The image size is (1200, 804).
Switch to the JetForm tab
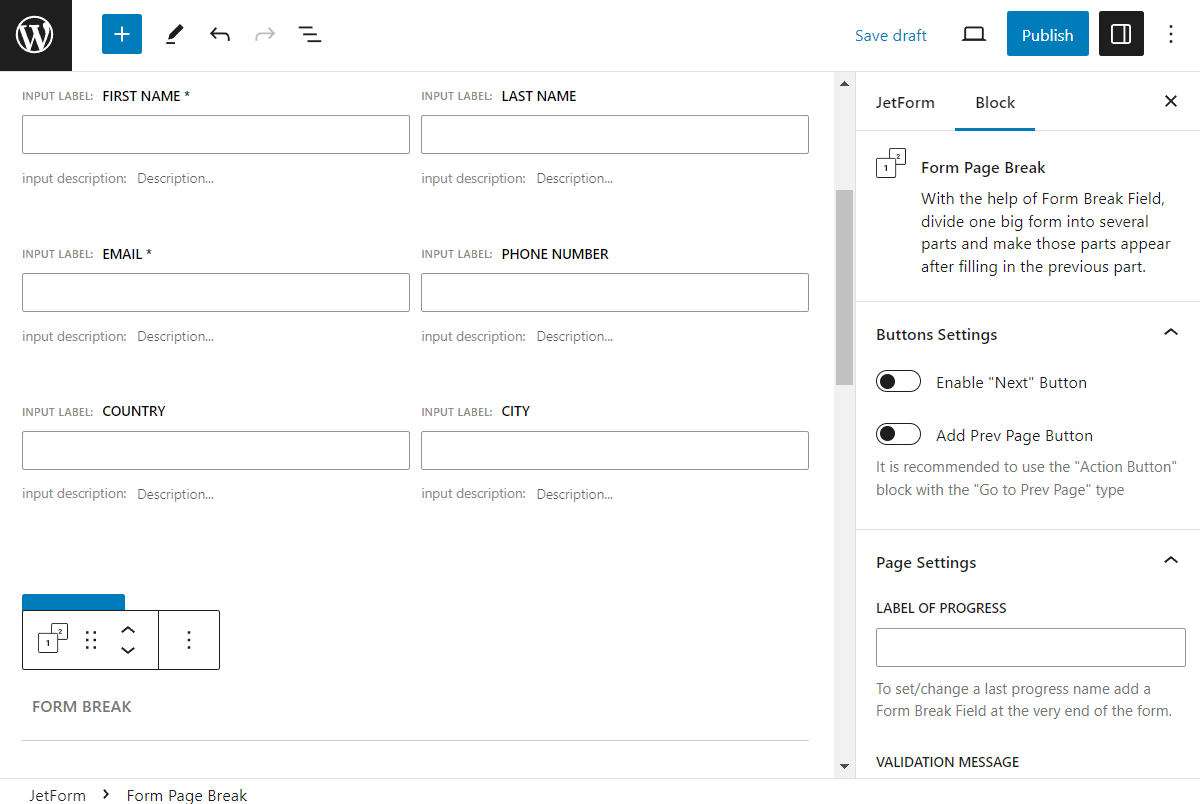[x=905, y=102]
